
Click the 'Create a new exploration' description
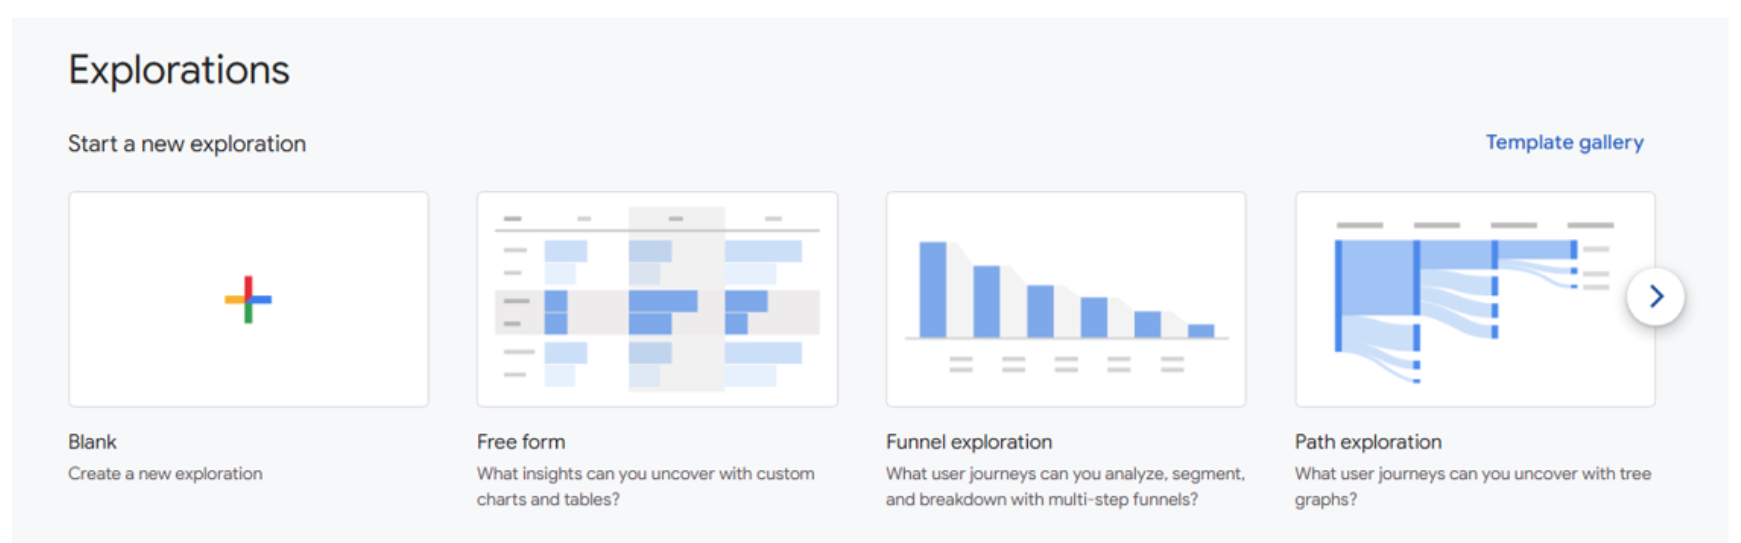point(165,473)
